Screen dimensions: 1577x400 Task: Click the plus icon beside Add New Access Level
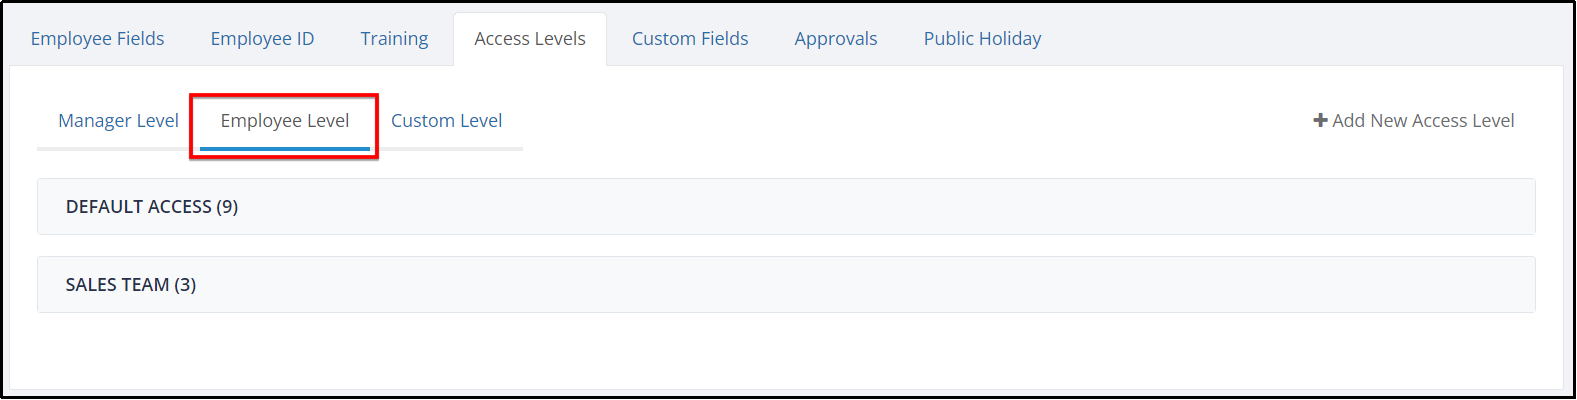[x=1320, y=120]
